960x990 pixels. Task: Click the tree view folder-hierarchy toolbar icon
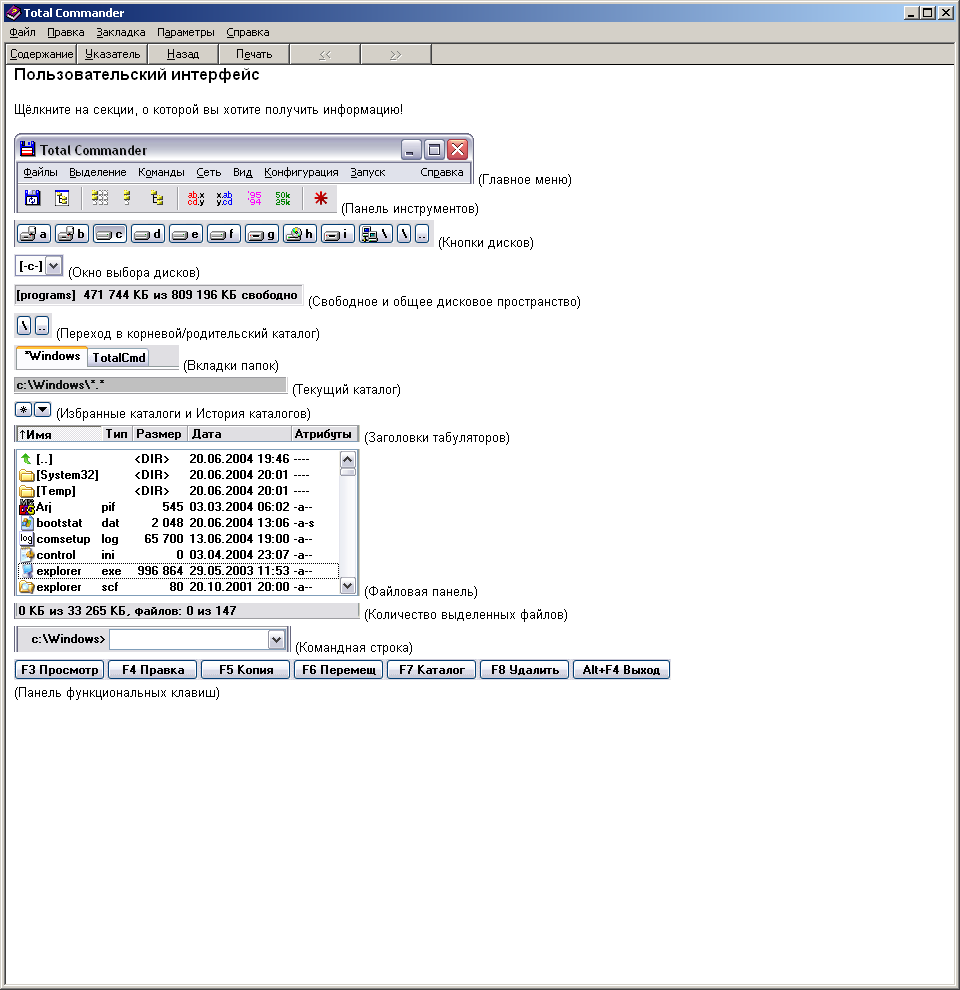point(157,198)
